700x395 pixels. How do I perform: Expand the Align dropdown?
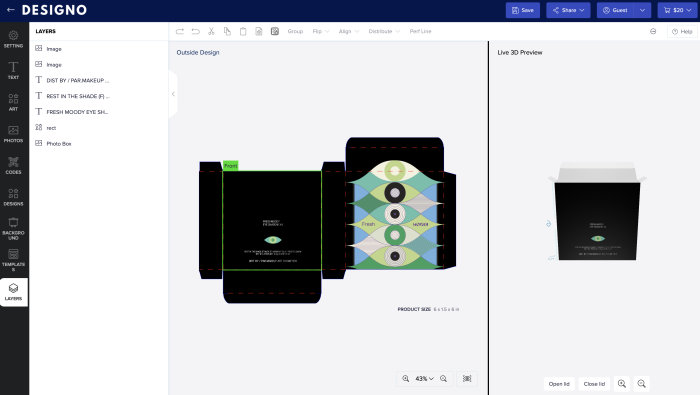click(x=349, y=31)
